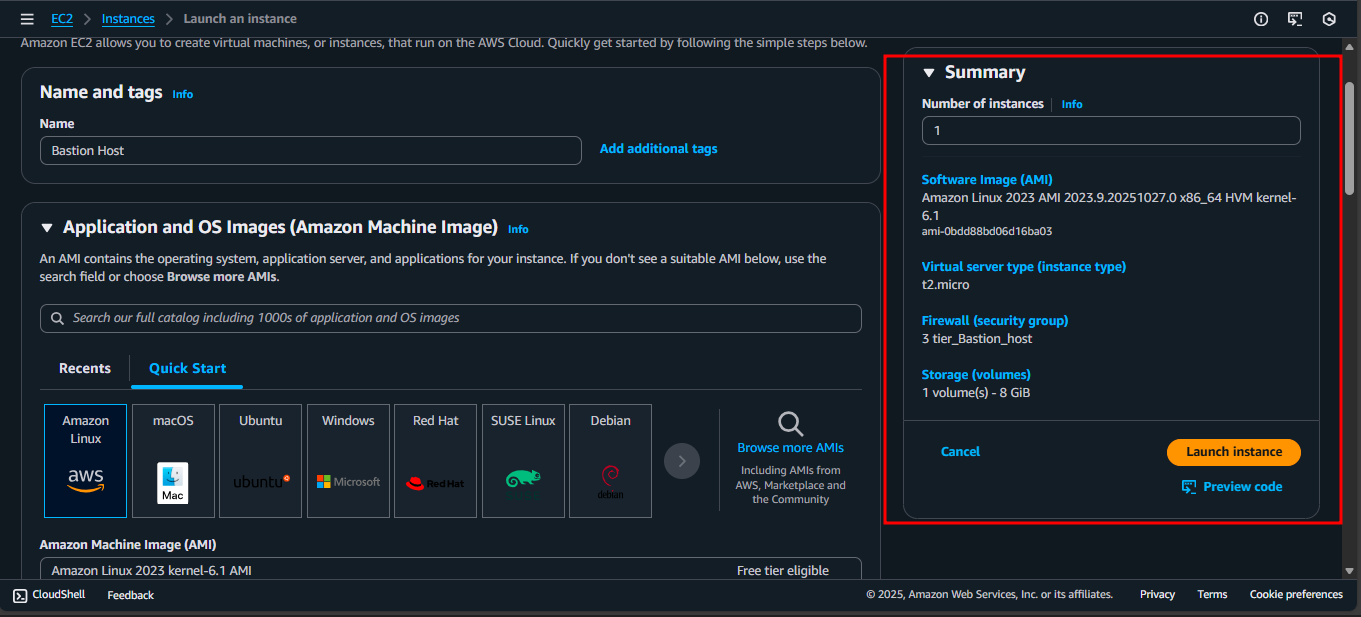The image size is (1361, 617).
Task: Click the t2.micro instance type text
Action: point(946,285)
